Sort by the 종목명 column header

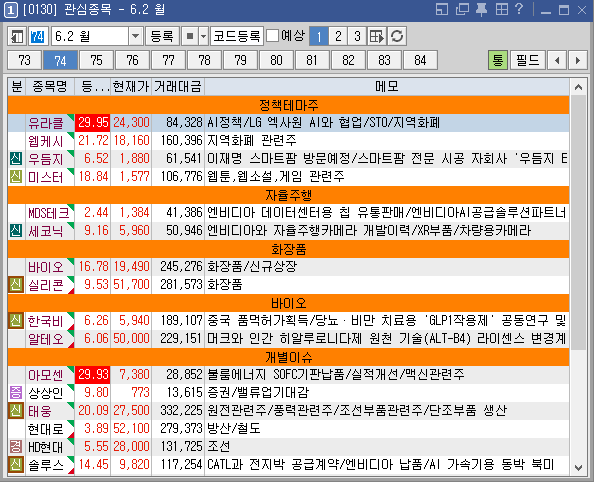click(50, 87)
